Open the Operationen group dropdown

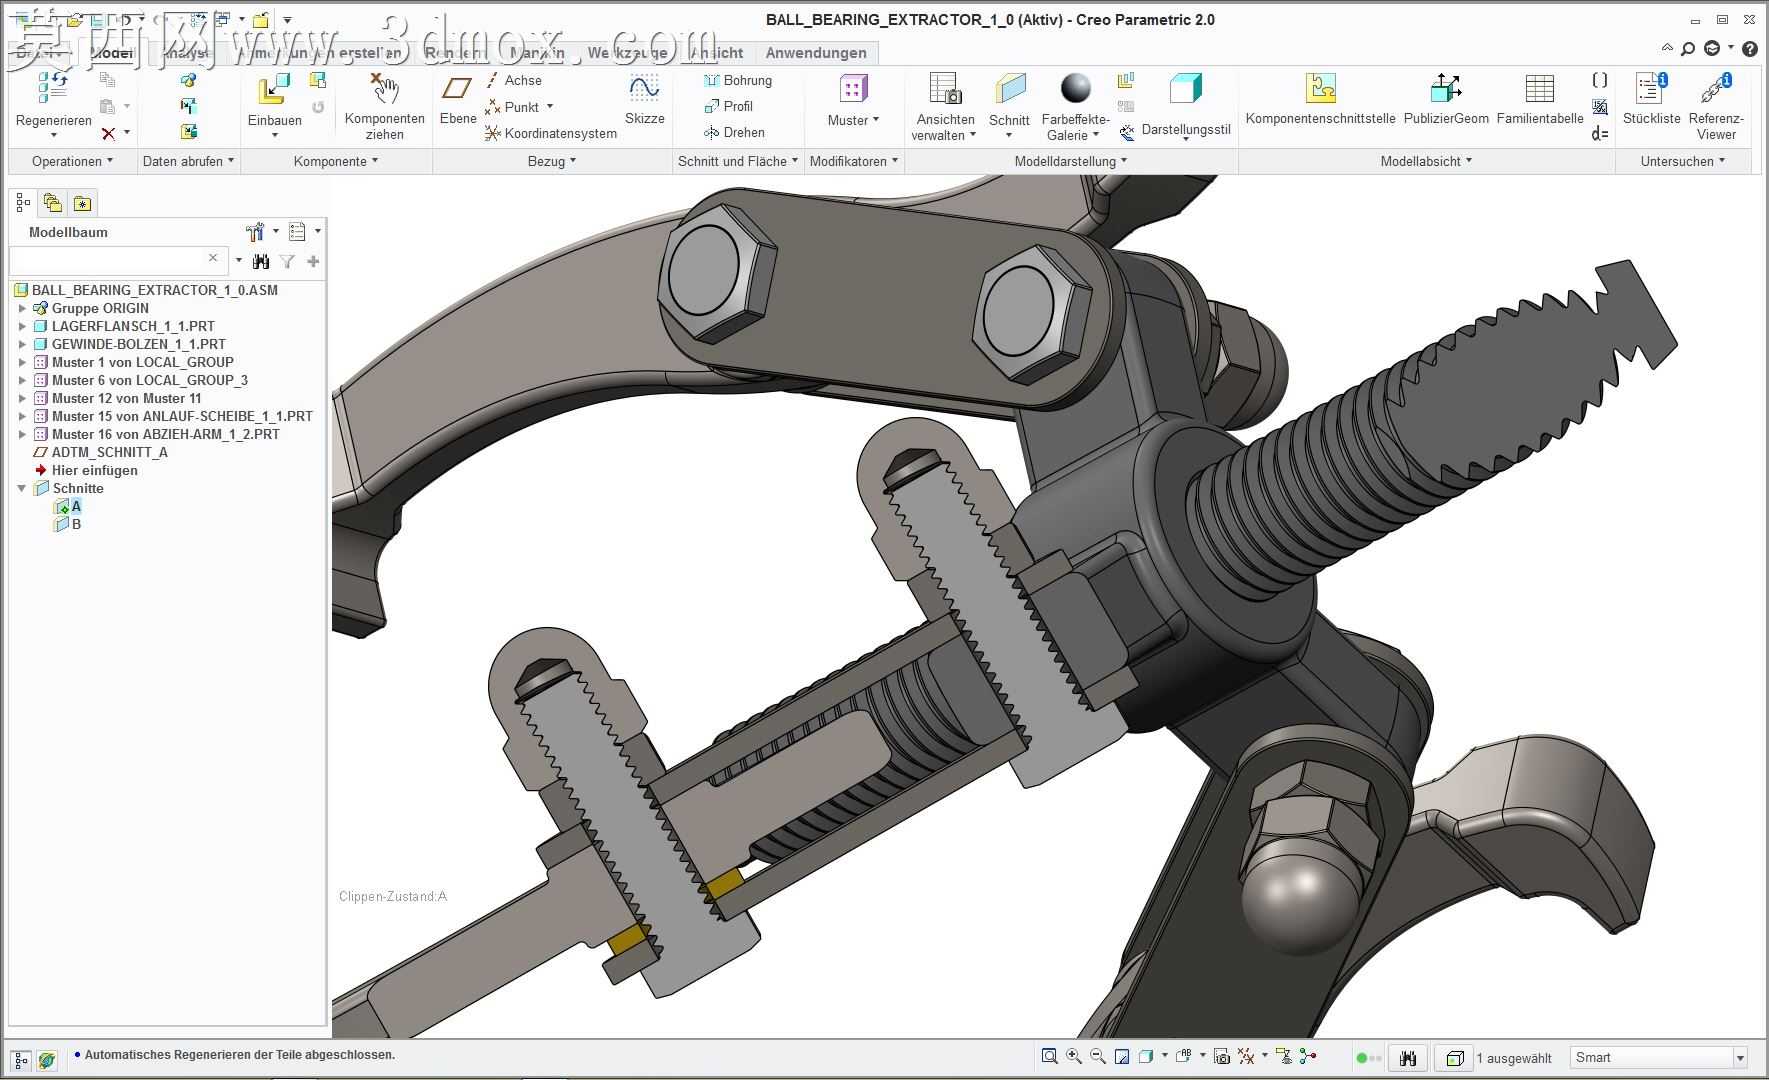point(72,161)
